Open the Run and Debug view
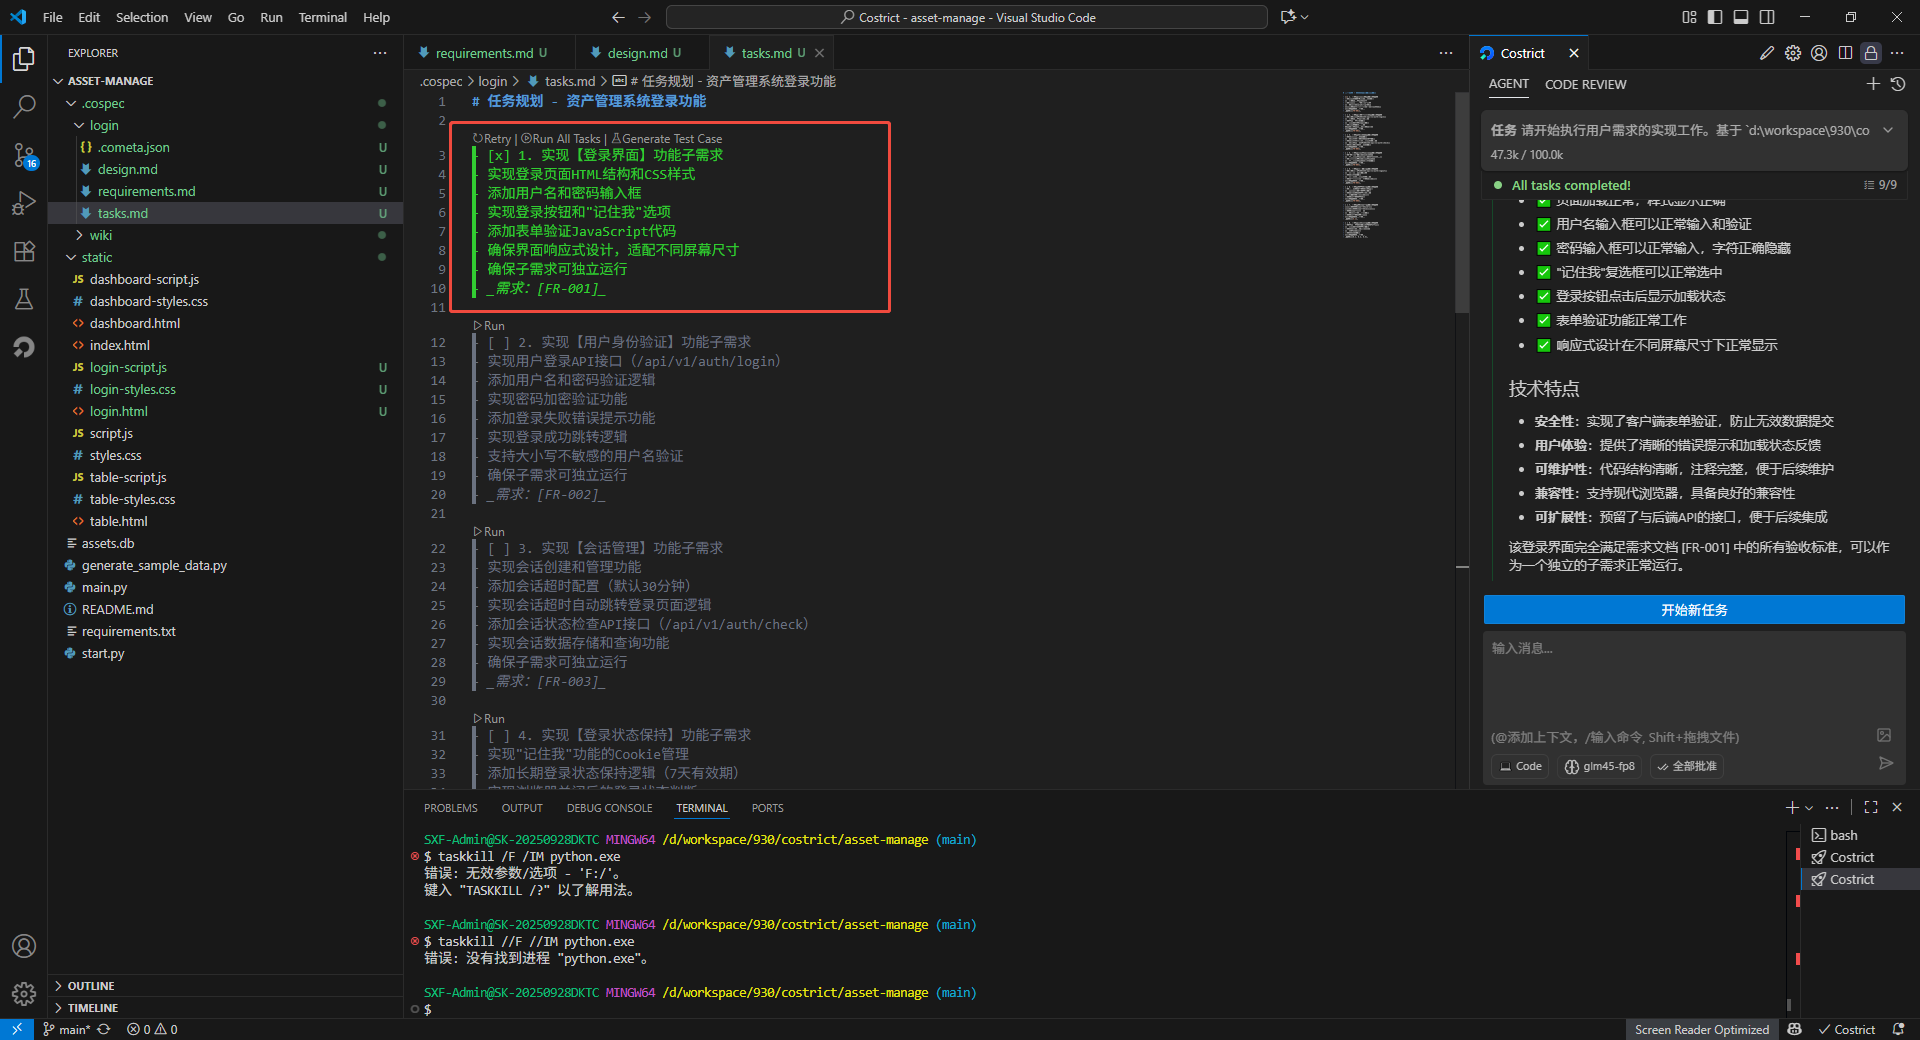This screenshot has width=1920, height=1040. click(x=24, y=203)
